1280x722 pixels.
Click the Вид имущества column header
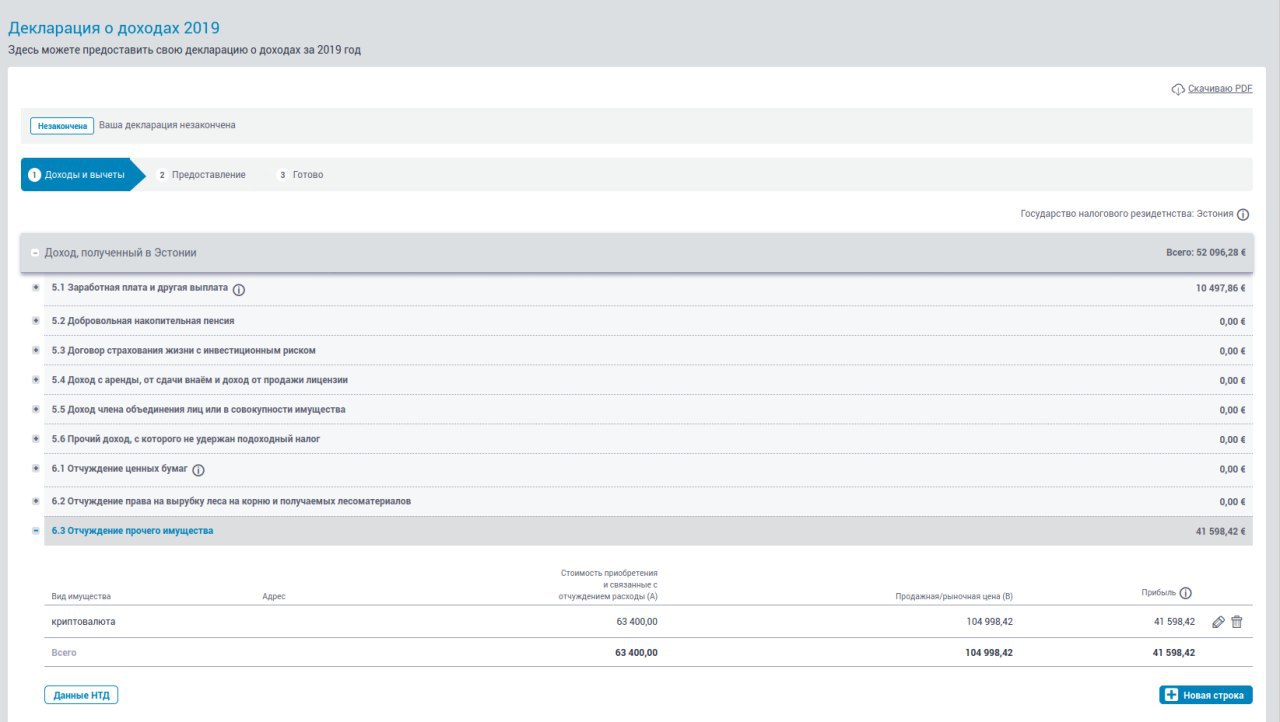coord(81,596)
